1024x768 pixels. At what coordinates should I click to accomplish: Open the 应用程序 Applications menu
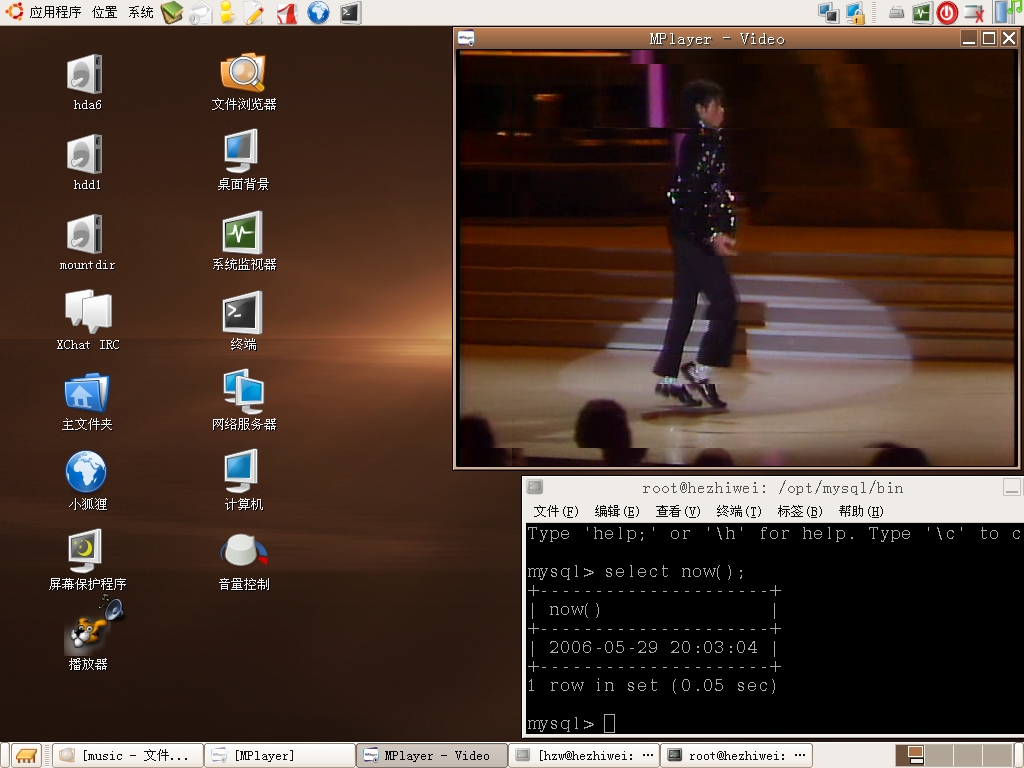55,12
